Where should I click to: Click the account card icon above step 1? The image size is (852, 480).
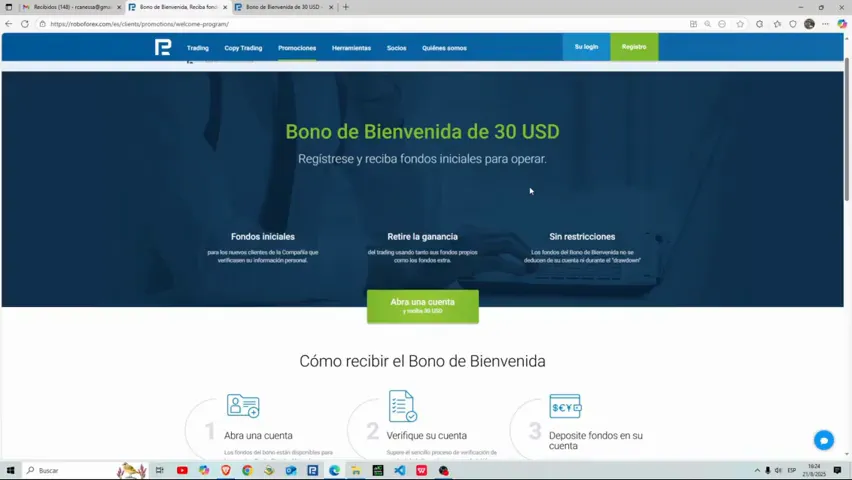[x=243, y=406]
